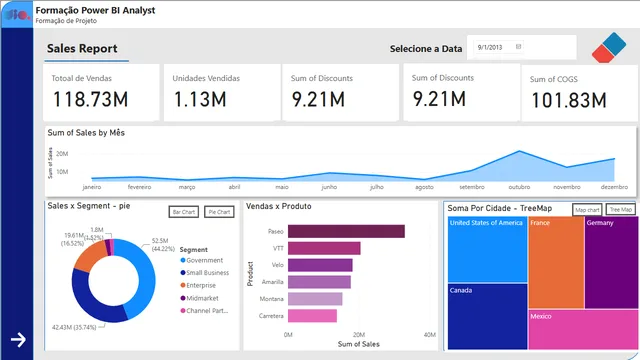Select the Germany treemap tile
This screenshot has width=640, height=360.
pyautogui.click(x=611, y=262)
